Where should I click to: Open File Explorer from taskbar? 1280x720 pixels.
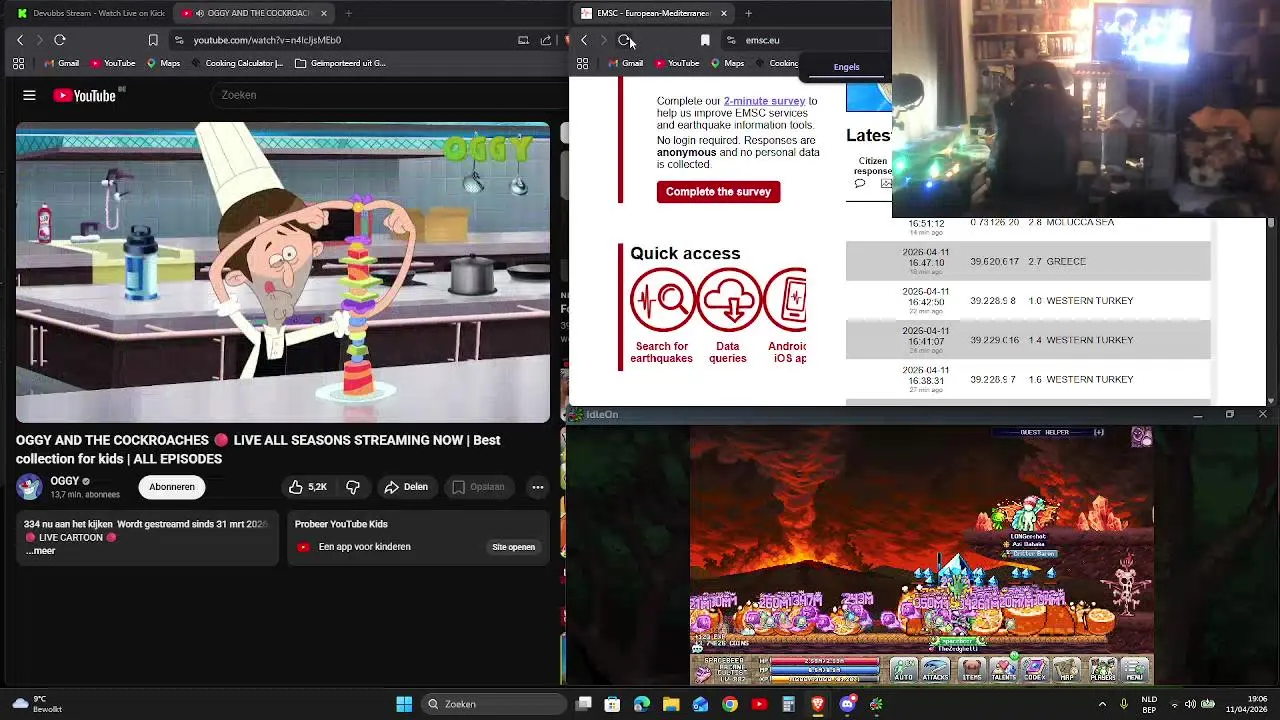[x=671, y=704]
